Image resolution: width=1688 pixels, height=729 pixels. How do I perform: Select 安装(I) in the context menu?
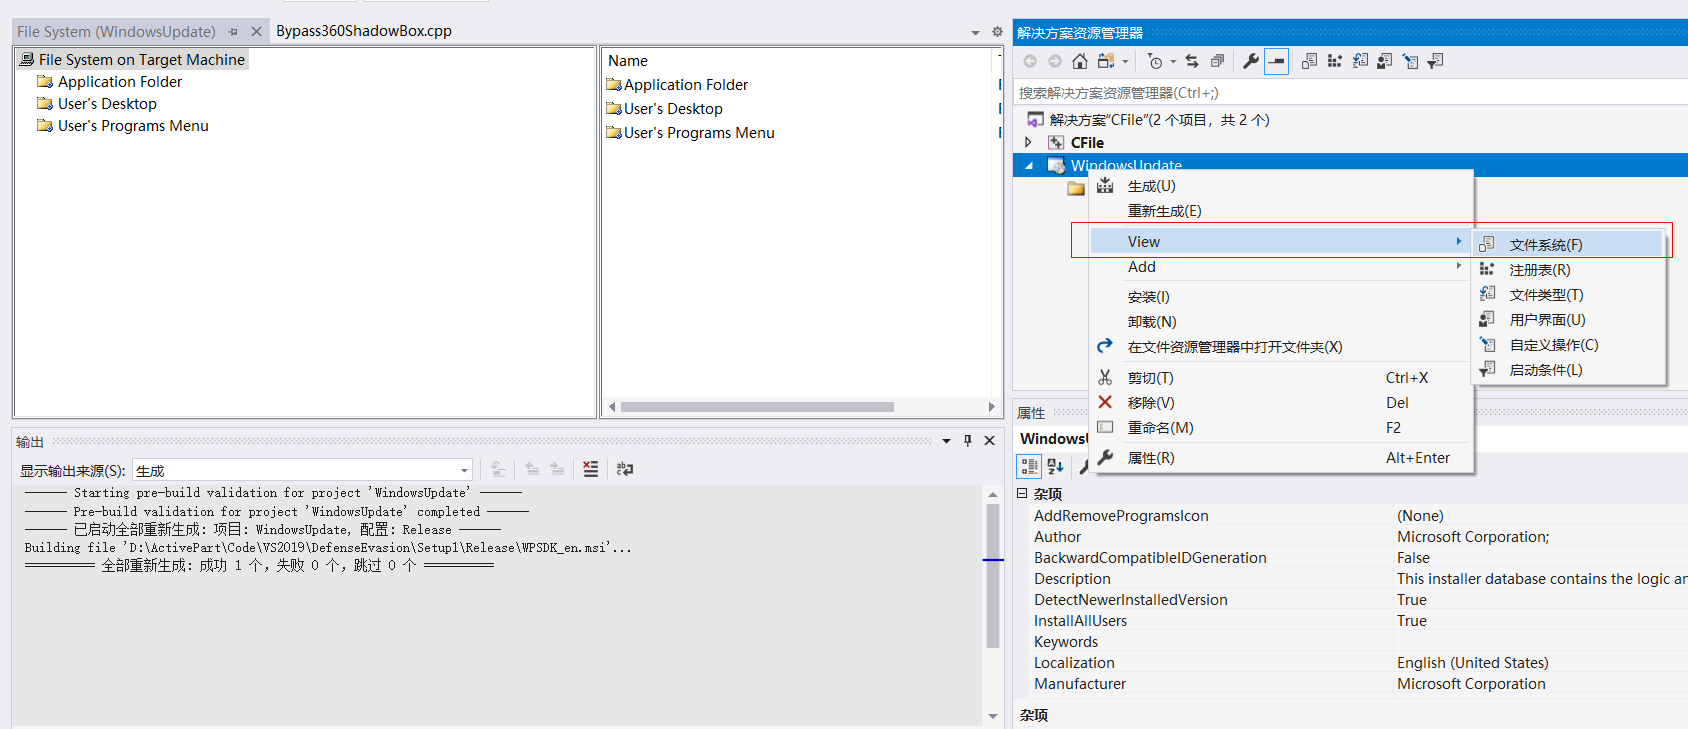pyautogui.click(x=1280, y=297)
